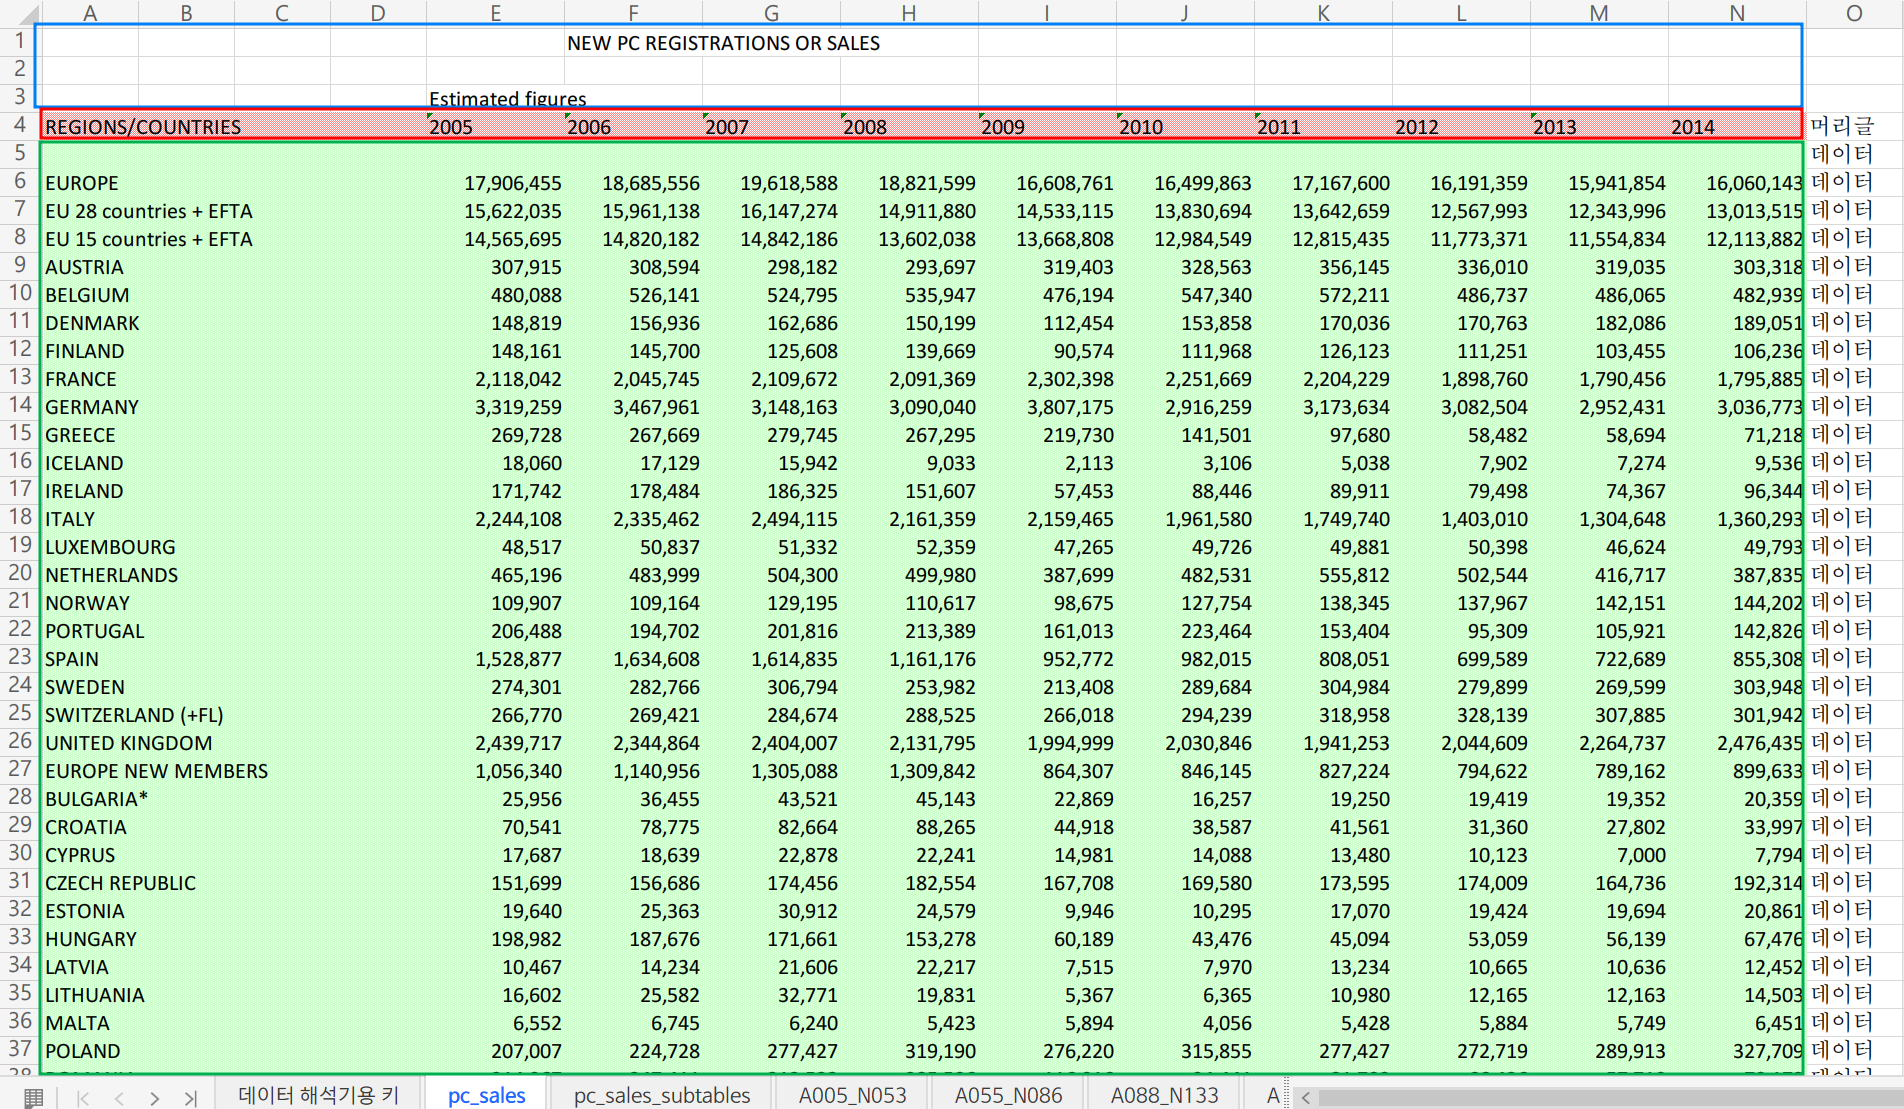Click the first-sheet navigation arrow

click(x=83, y=1097)
